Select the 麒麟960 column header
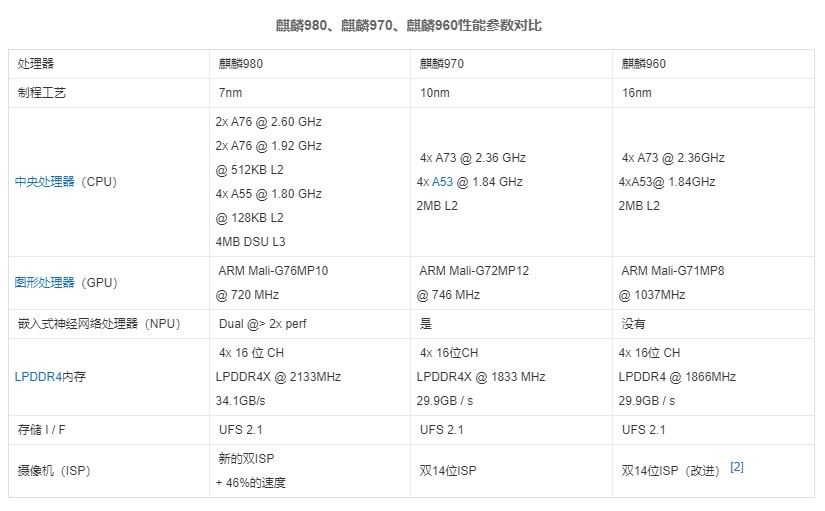 click(643, 64)
